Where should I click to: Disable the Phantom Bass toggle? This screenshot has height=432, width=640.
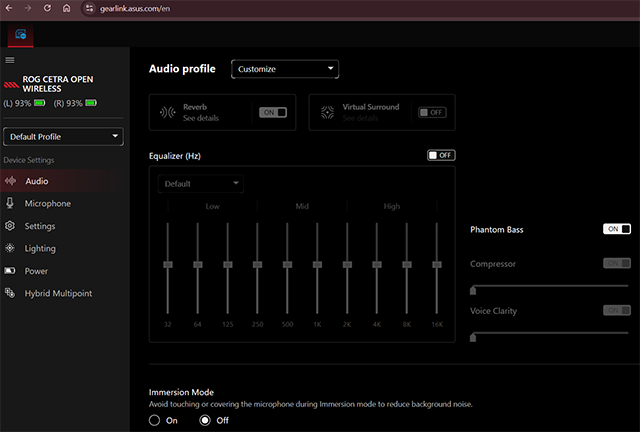pyautogui.click(x=617, y=229)
